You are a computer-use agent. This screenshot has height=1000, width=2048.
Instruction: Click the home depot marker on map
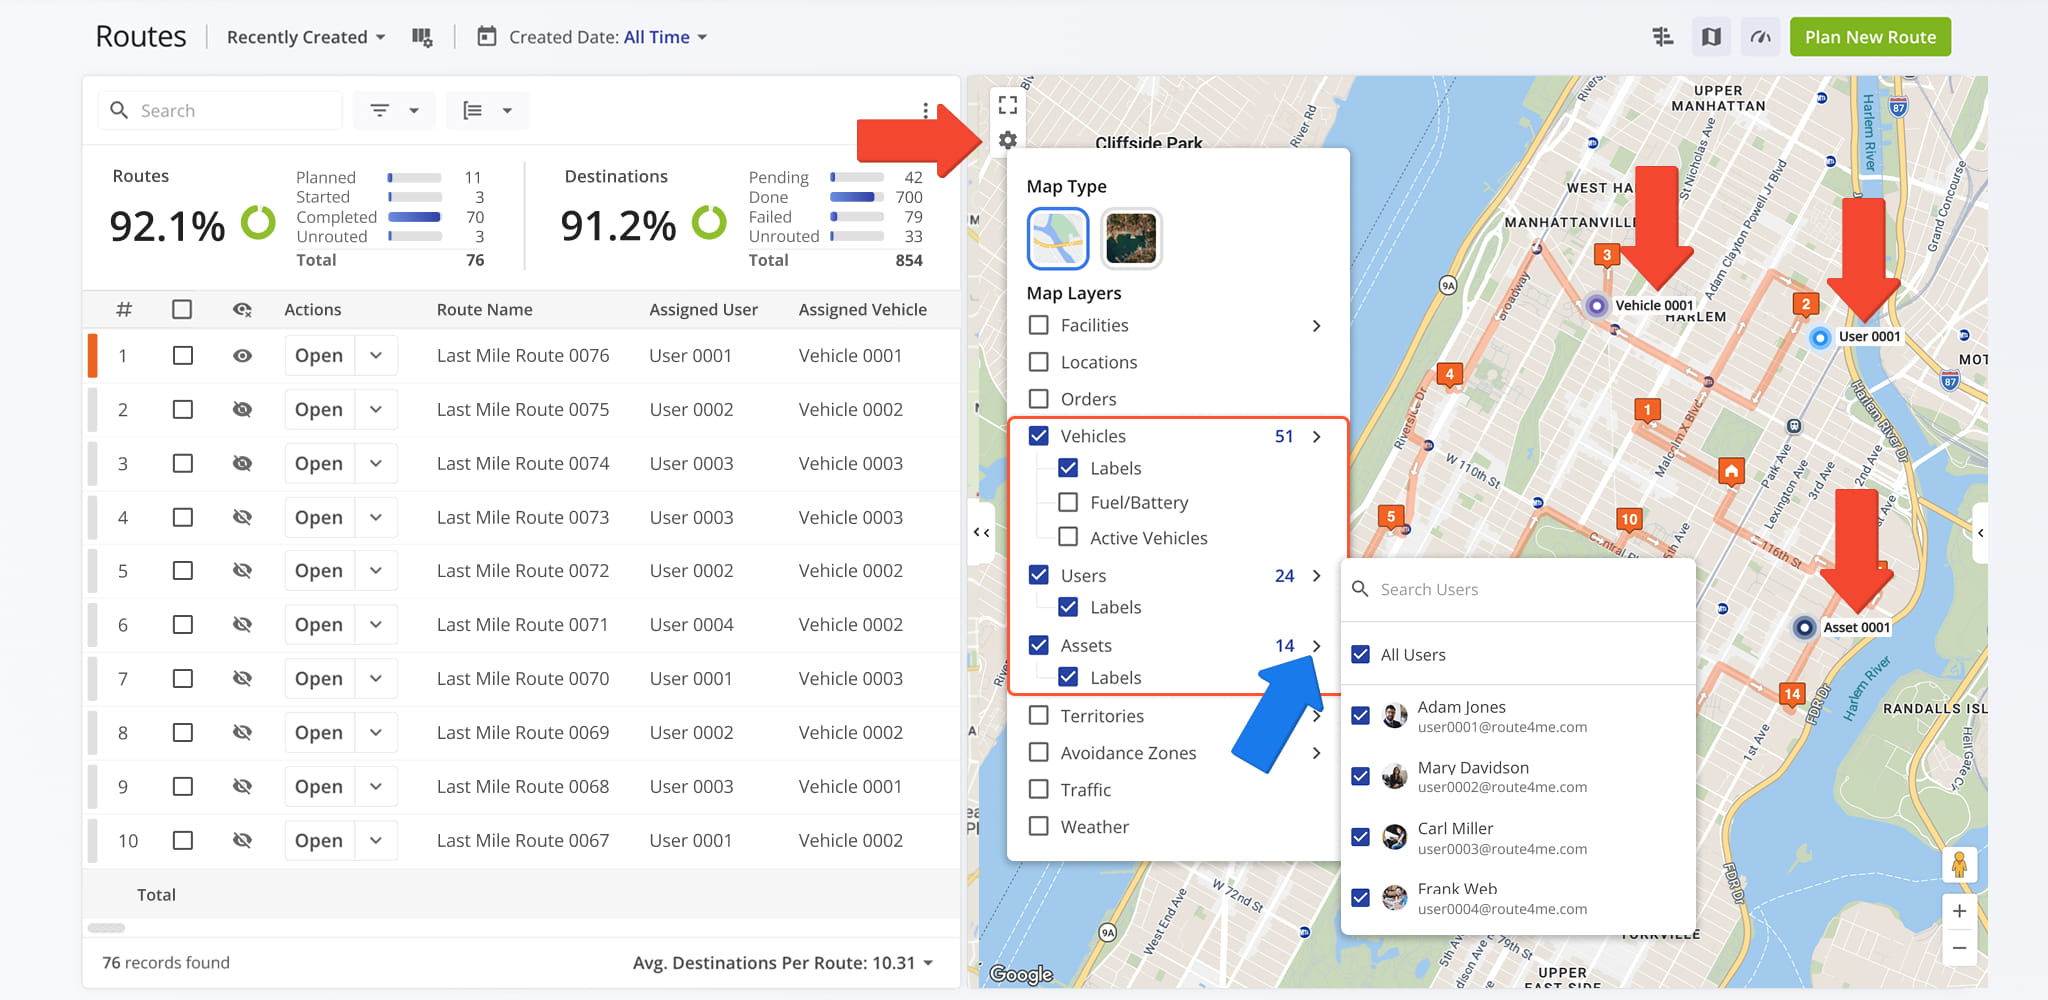pos(1731,471)
